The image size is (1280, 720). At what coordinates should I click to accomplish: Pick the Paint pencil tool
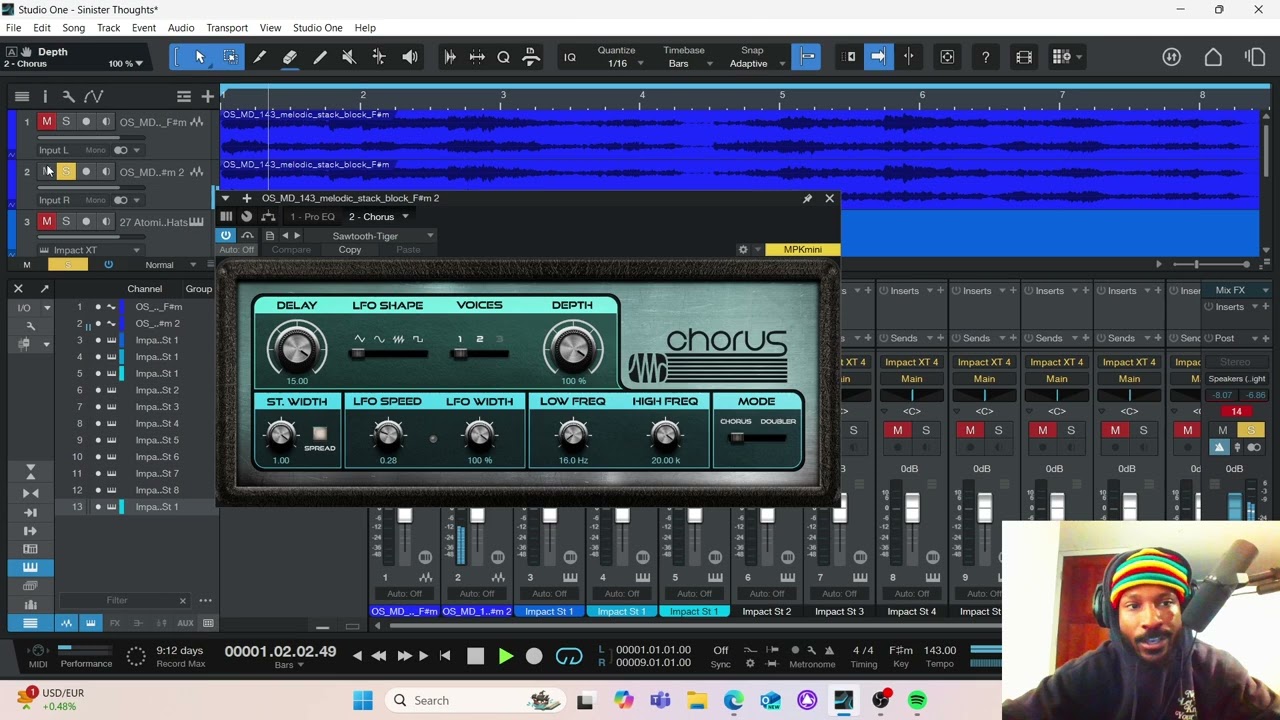click(x=320, y=57)
